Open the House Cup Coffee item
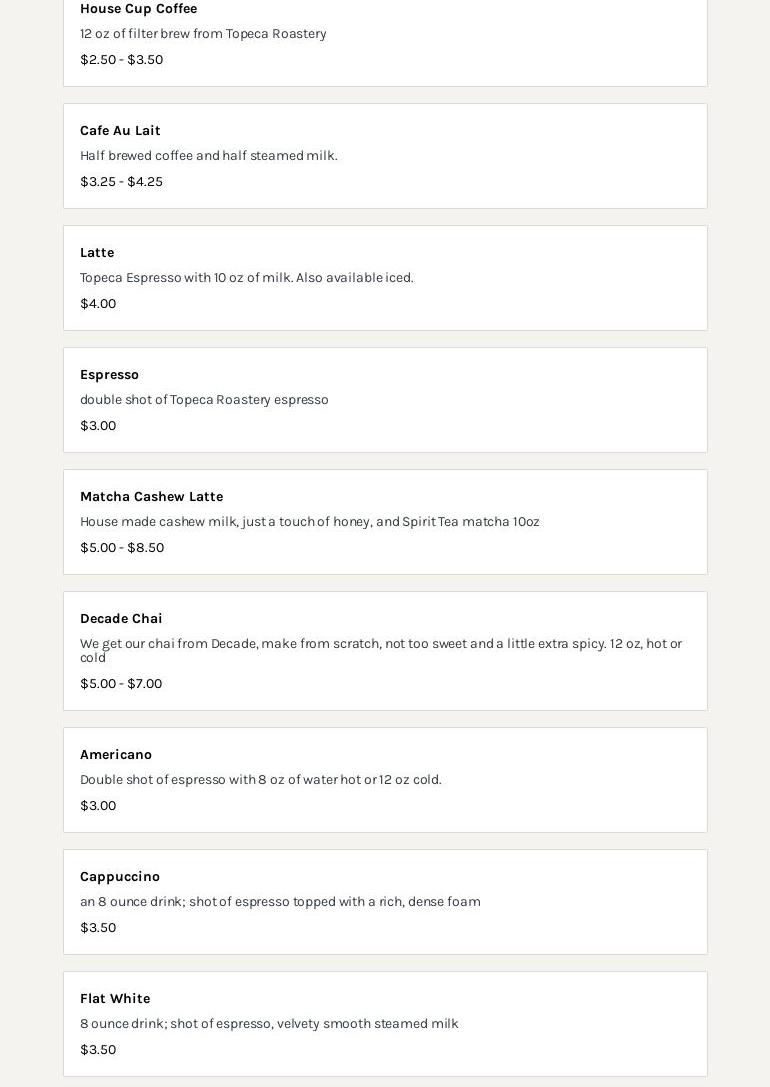Screen dimensions: 770x1087 pos(138,9)
